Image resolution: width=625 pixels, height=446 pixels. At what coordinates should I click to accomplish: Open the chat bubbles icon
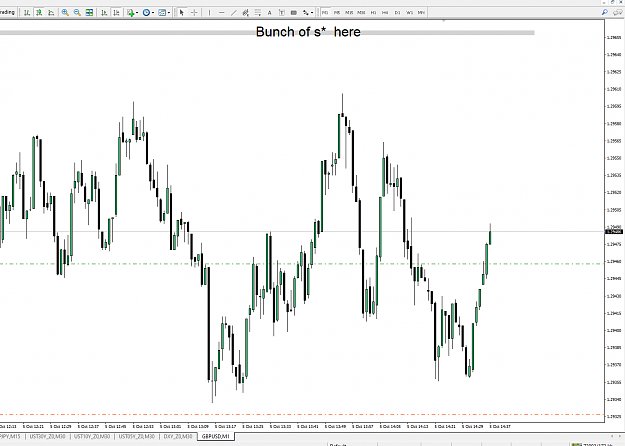(617, 13)
